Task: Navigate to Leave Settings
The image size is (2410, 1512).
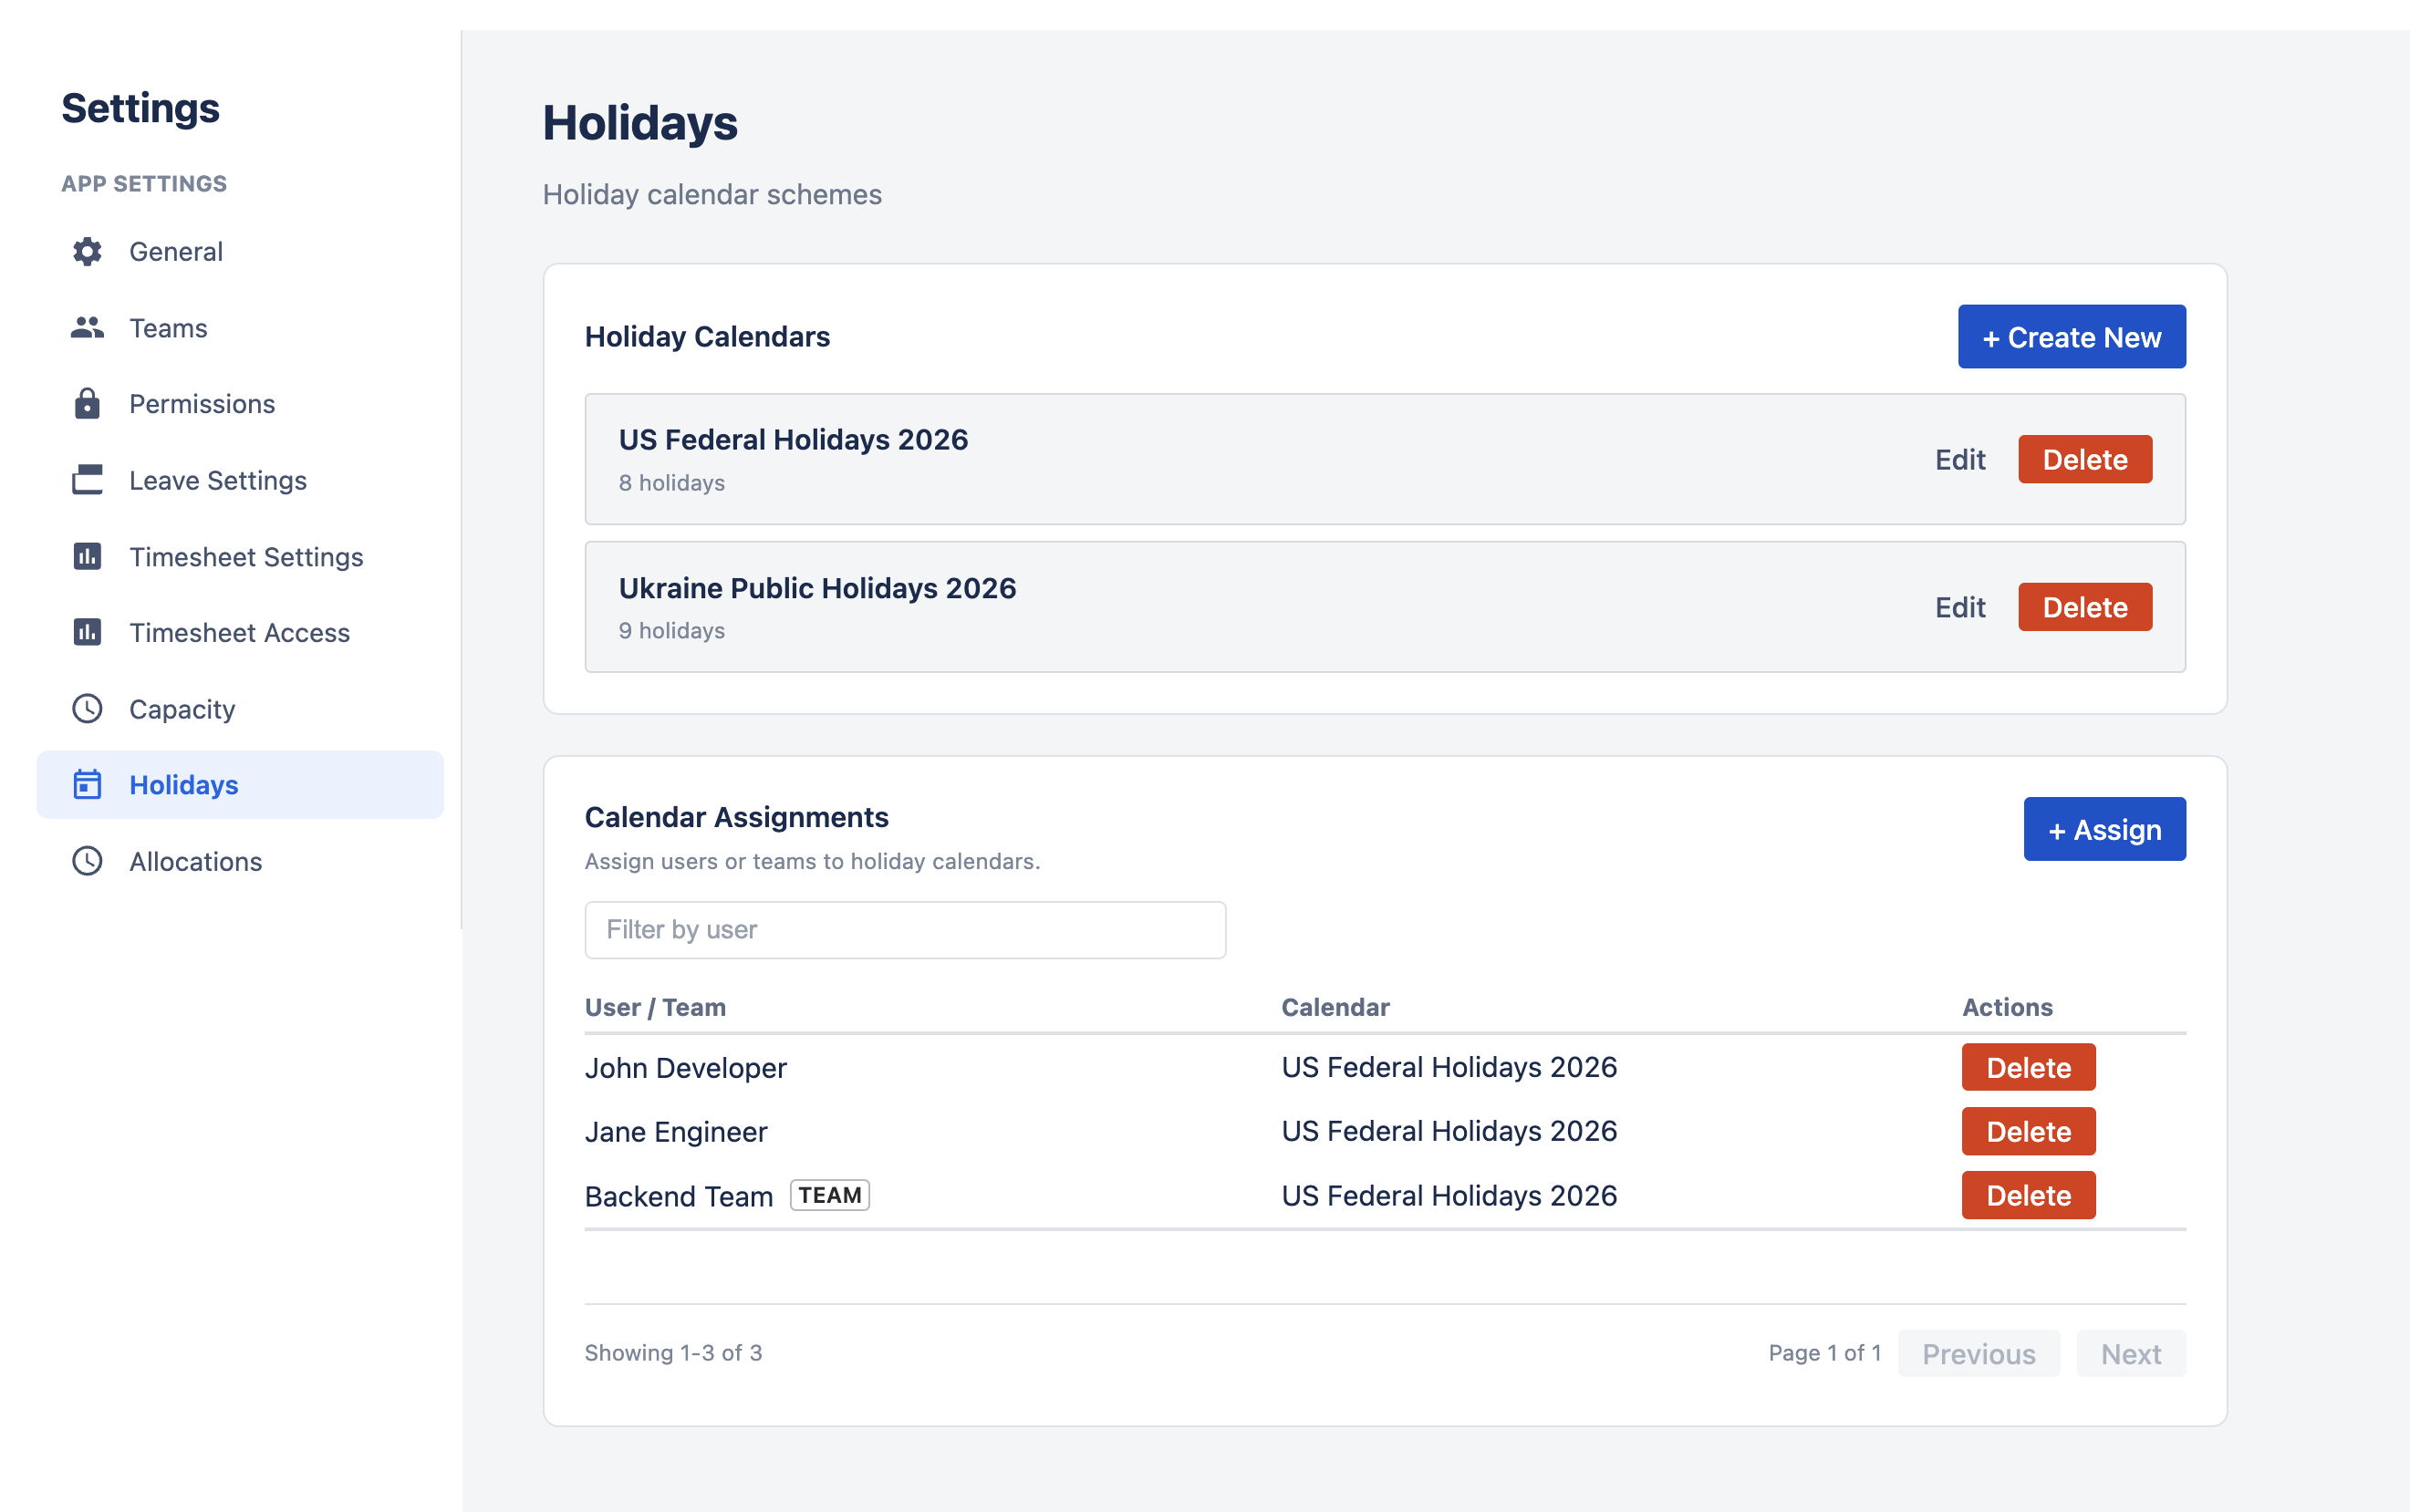Action: pyautogui.click(x=217, y=480)
